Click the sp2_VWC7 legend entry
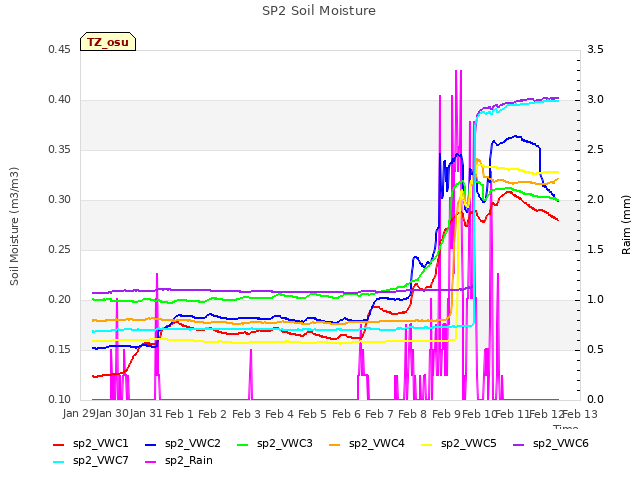Image resolution: width=640 pixels, height=480 pixels. (91, 461)
